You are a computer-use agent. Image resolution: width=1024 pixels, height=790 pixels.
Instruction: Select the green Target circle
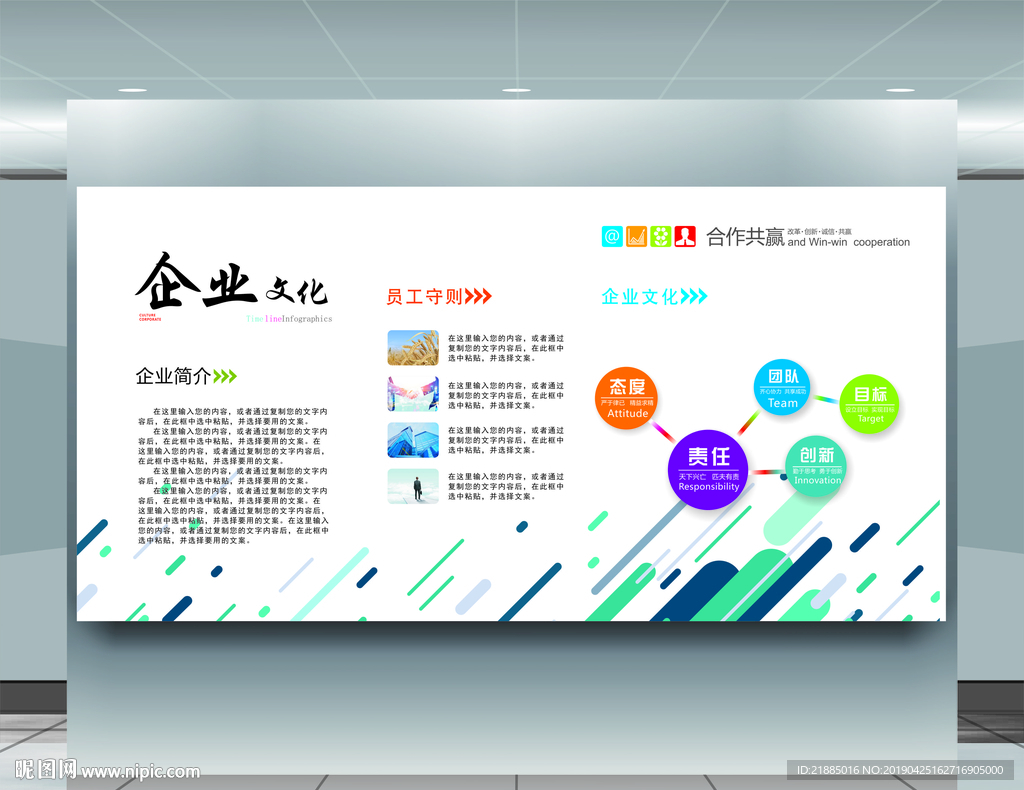[x=869, y=404]
